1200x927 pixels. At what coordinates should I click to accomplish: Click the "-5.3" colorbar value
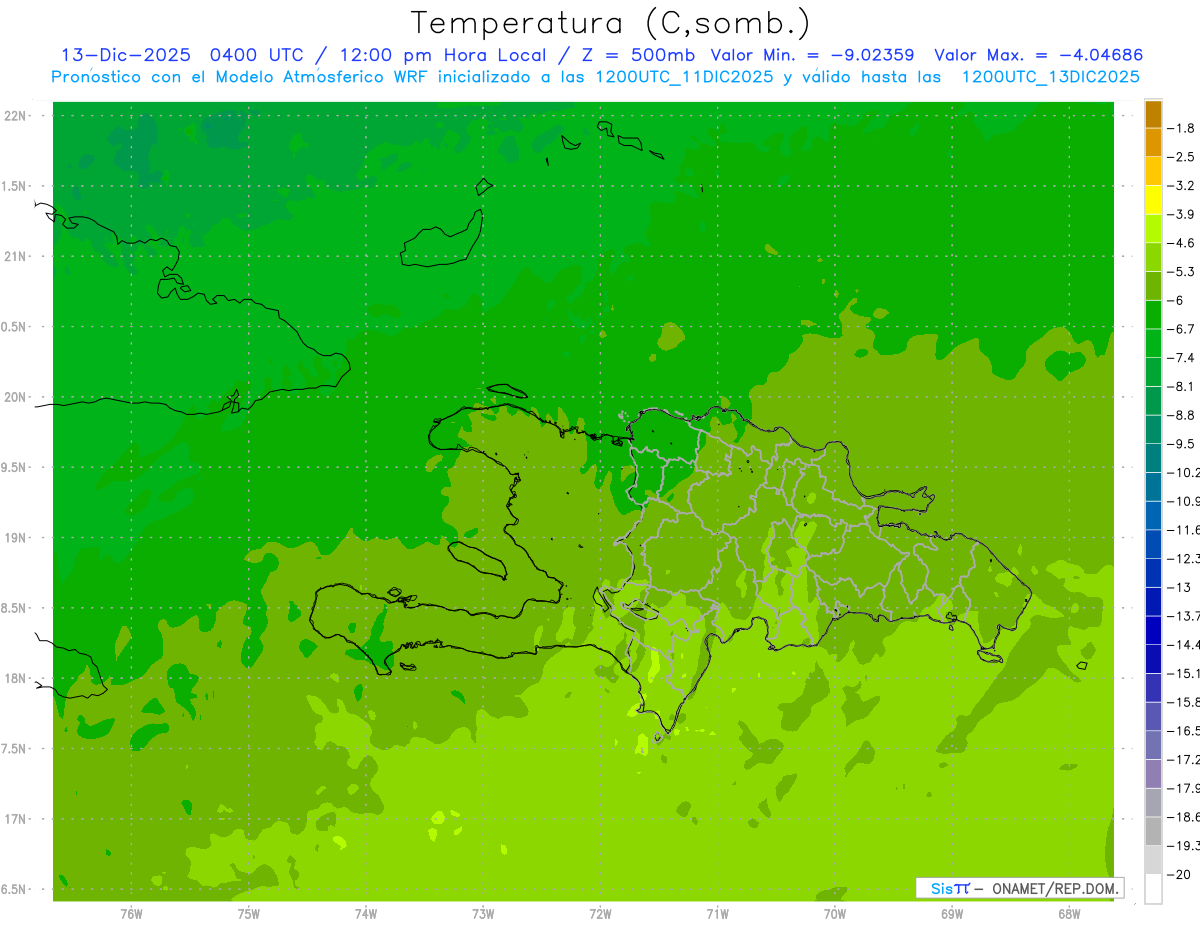pos(1180,271)
